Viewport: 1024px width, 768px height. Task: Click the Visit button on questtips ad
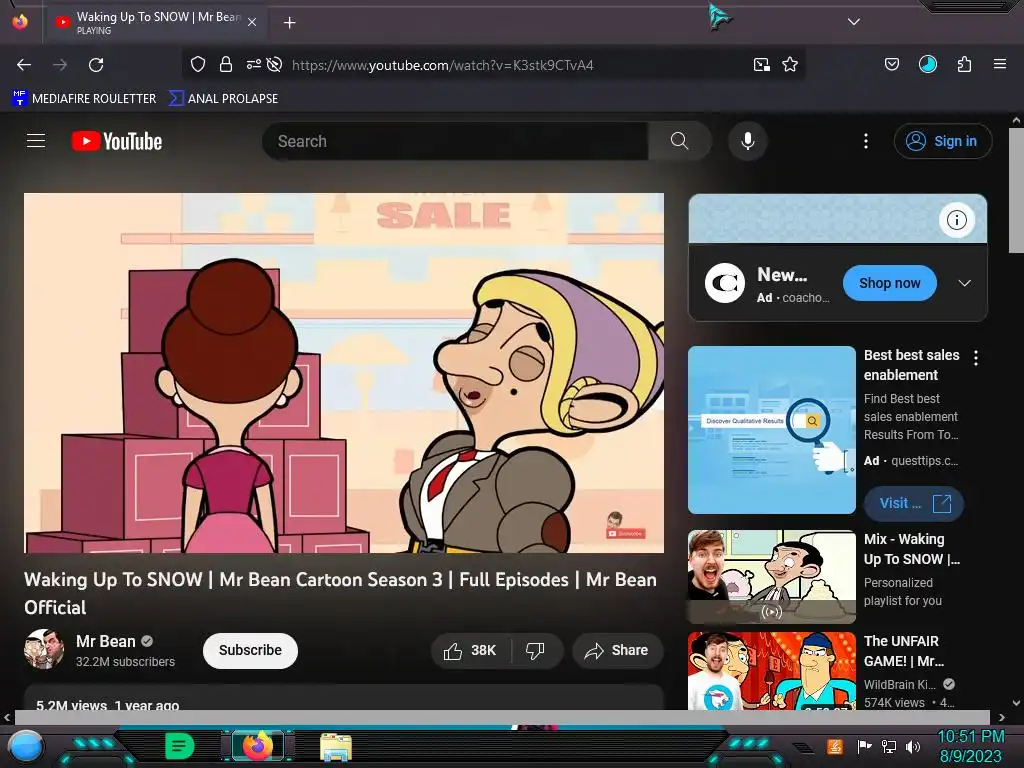tap(914, 504)
